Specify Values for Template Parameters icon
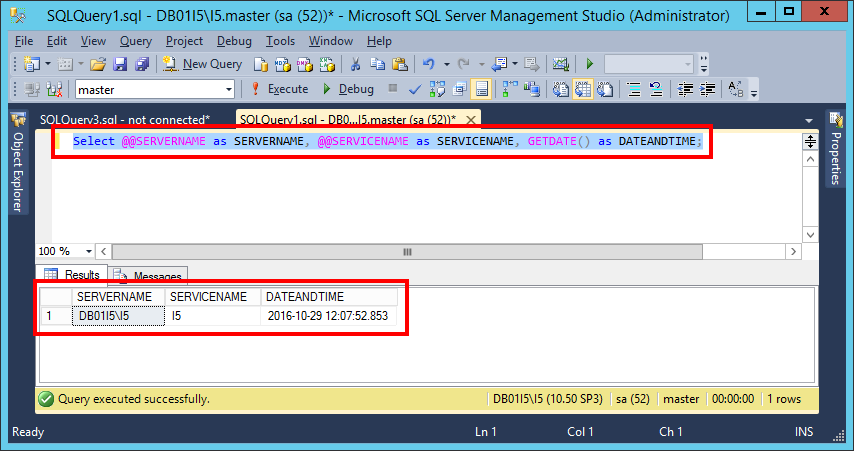 coord(736,89)
